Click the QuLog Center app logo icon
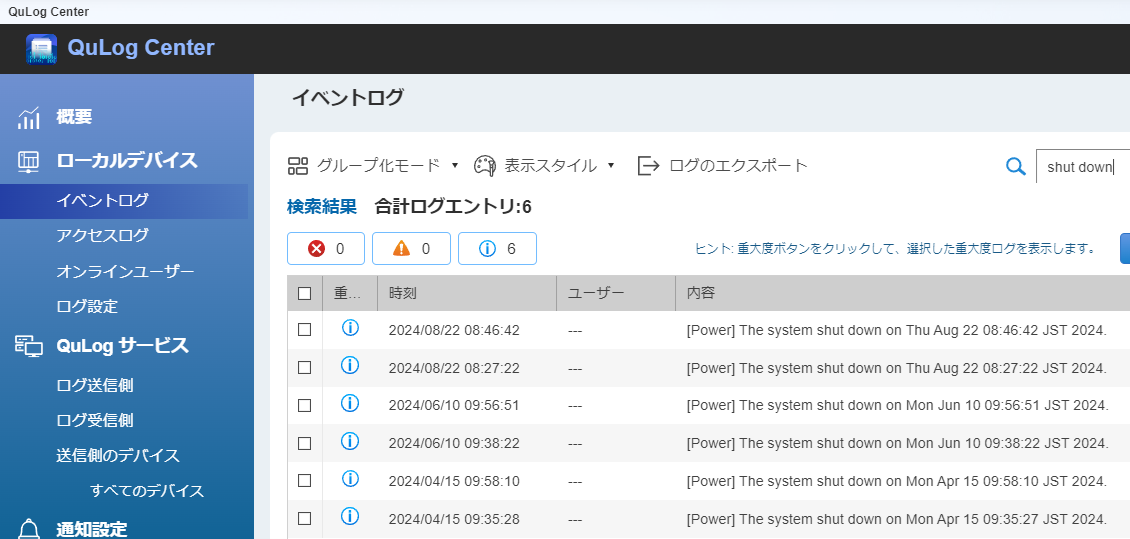This screenshot has width=1130, height=539. click(41, 48)
